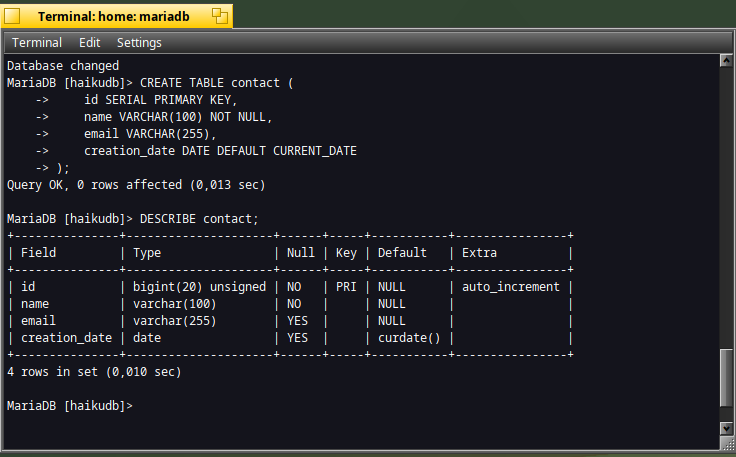This screenshot has width=736, height=457.
Task: Select the 'Terminal: home: mariadb' title tab
Action: coord(114,16)
